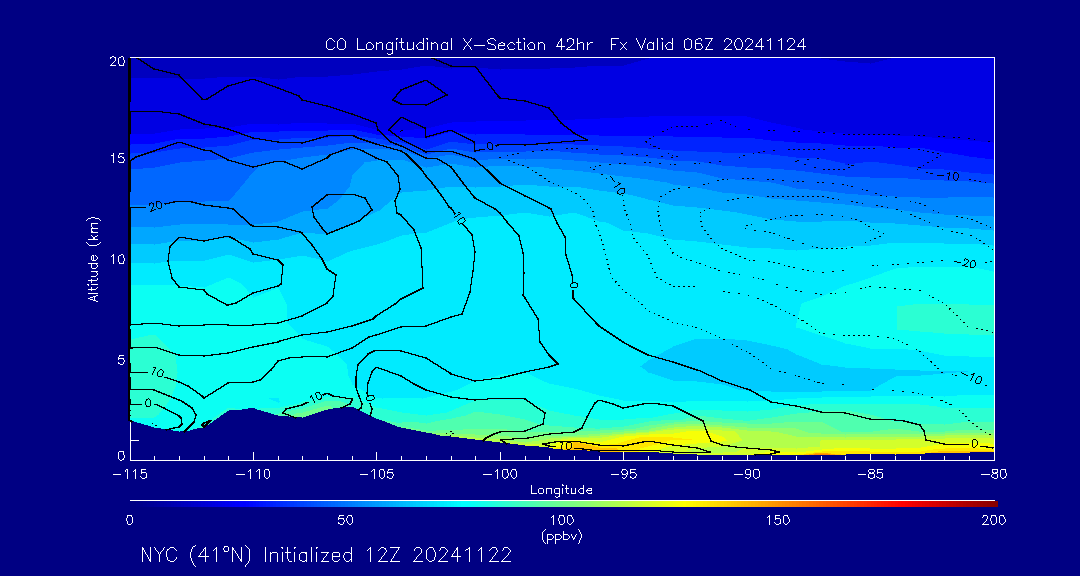
Task: Click the '(ppbv)' units label
Action: [562, 537]
